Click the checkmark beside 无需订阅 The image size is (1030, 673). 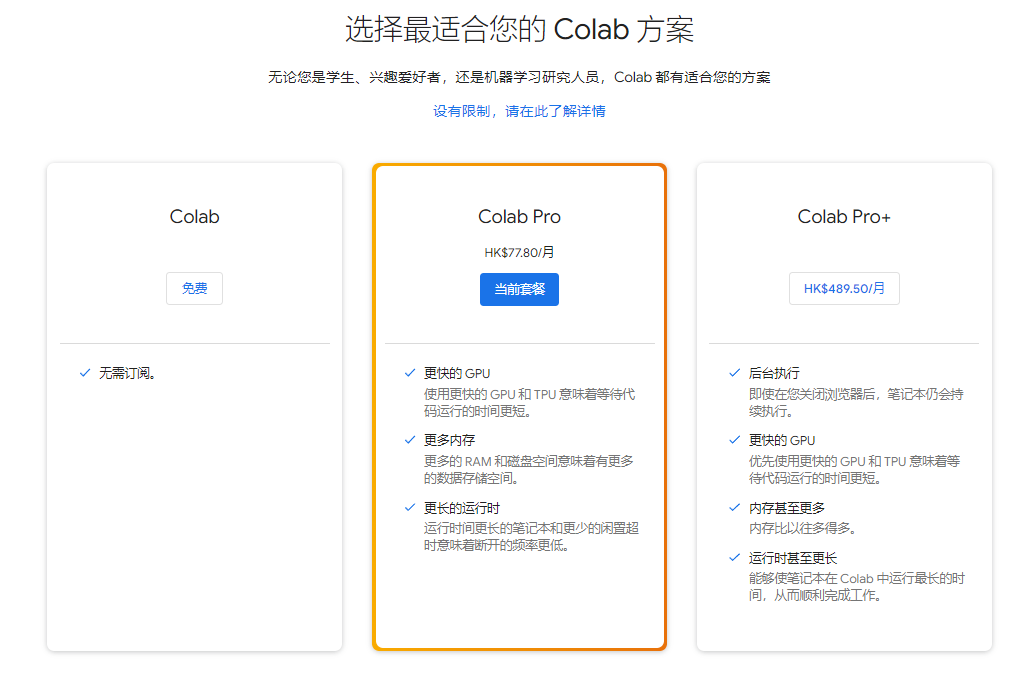pyautogui.click(x=85, y=373)
